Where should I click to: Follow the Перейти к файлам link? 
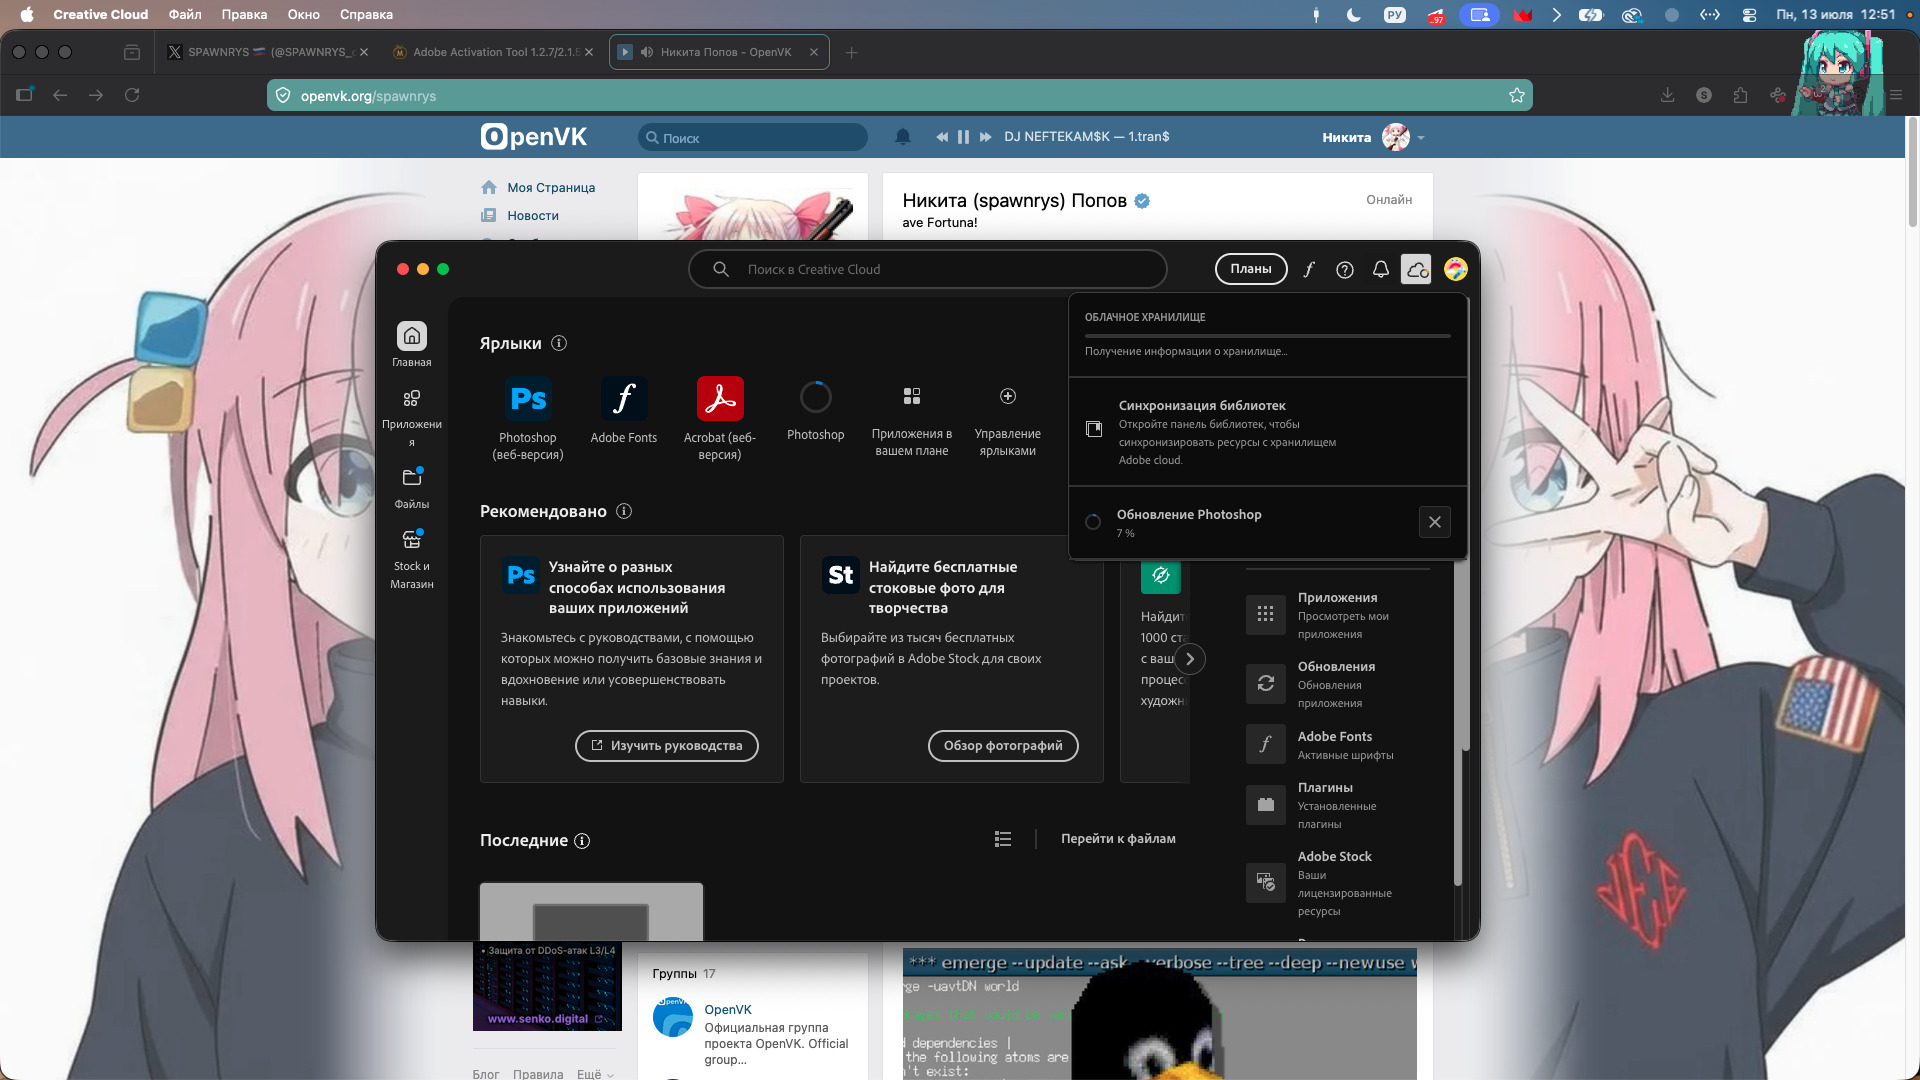tap(1118, 839)
